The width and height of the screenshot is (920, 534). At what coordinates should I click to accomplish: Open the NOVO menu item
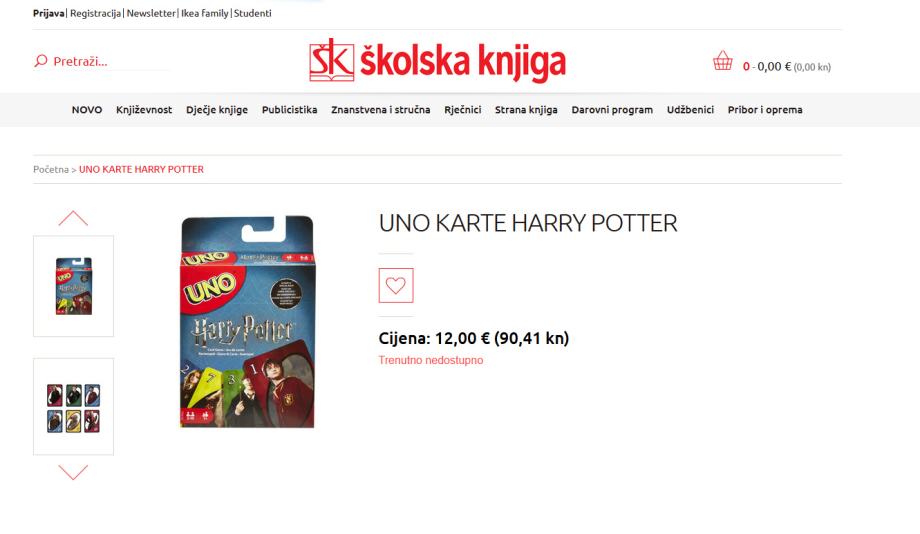(x=87, y=110)
